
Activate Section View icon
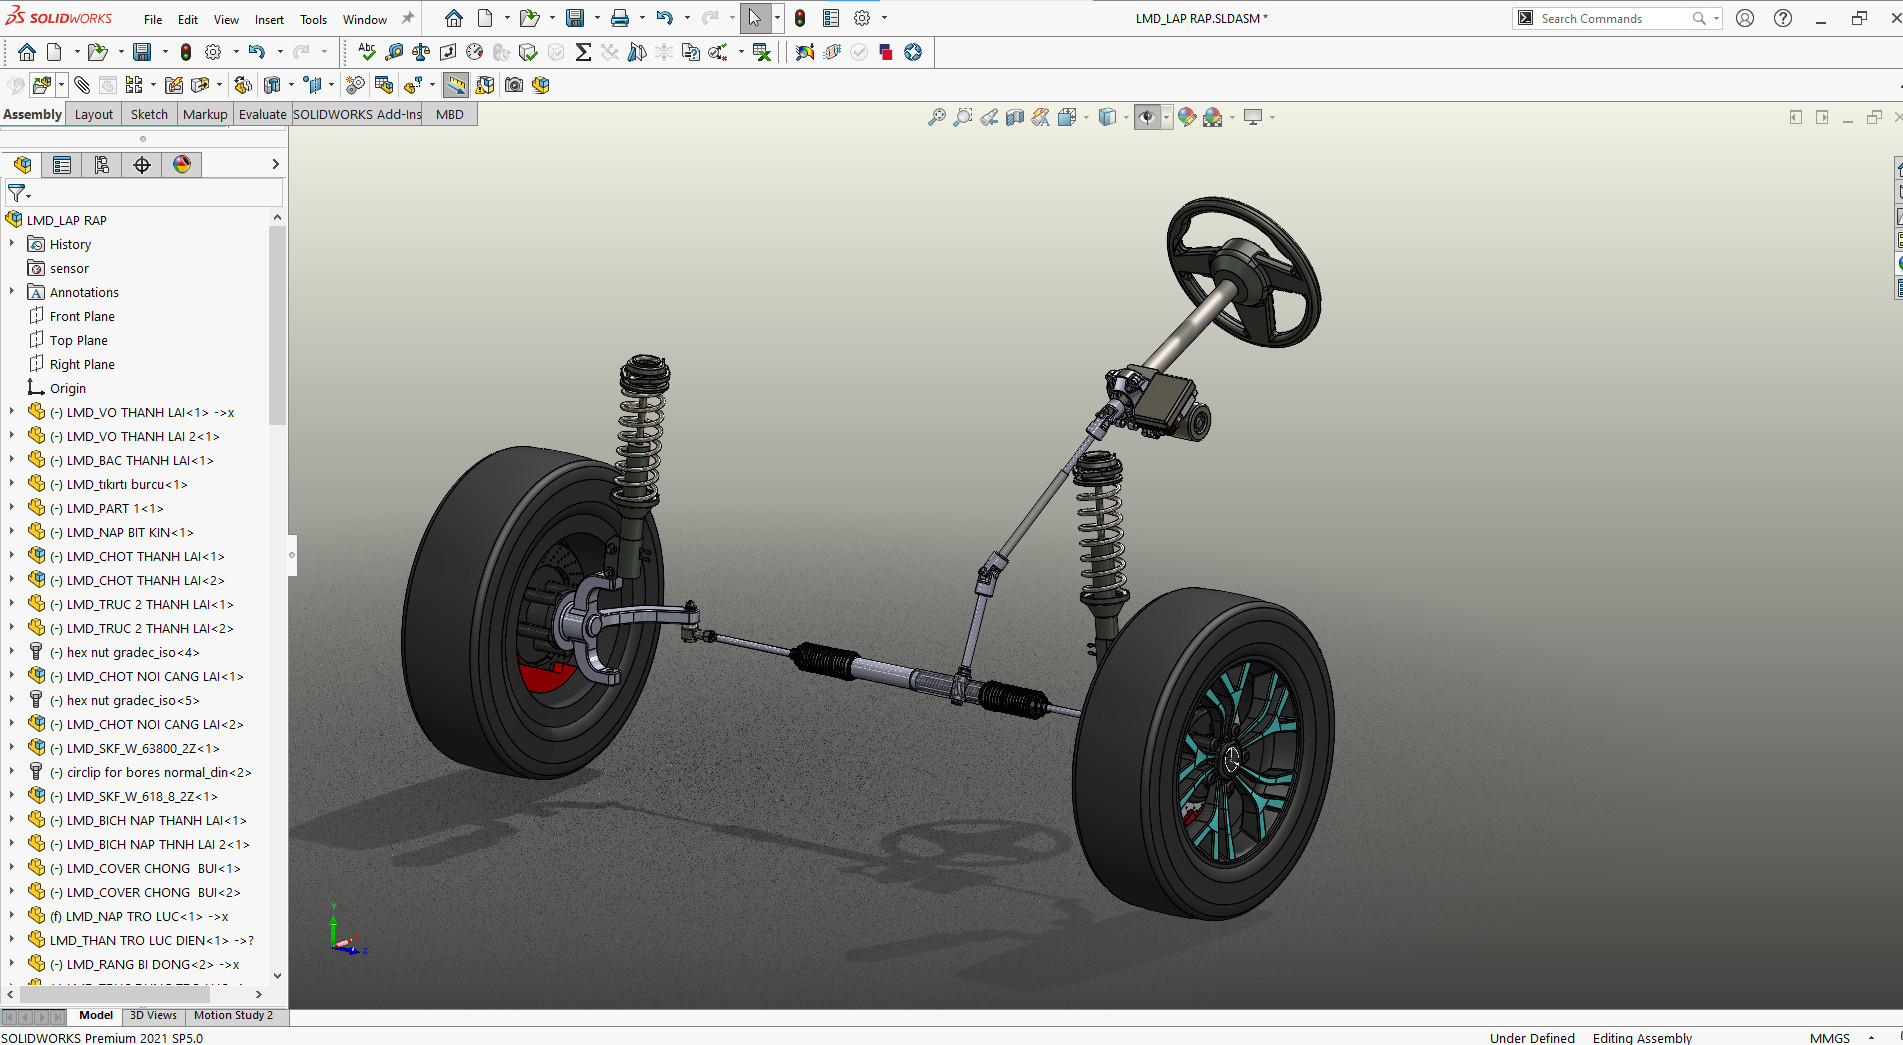point(1015,117)
